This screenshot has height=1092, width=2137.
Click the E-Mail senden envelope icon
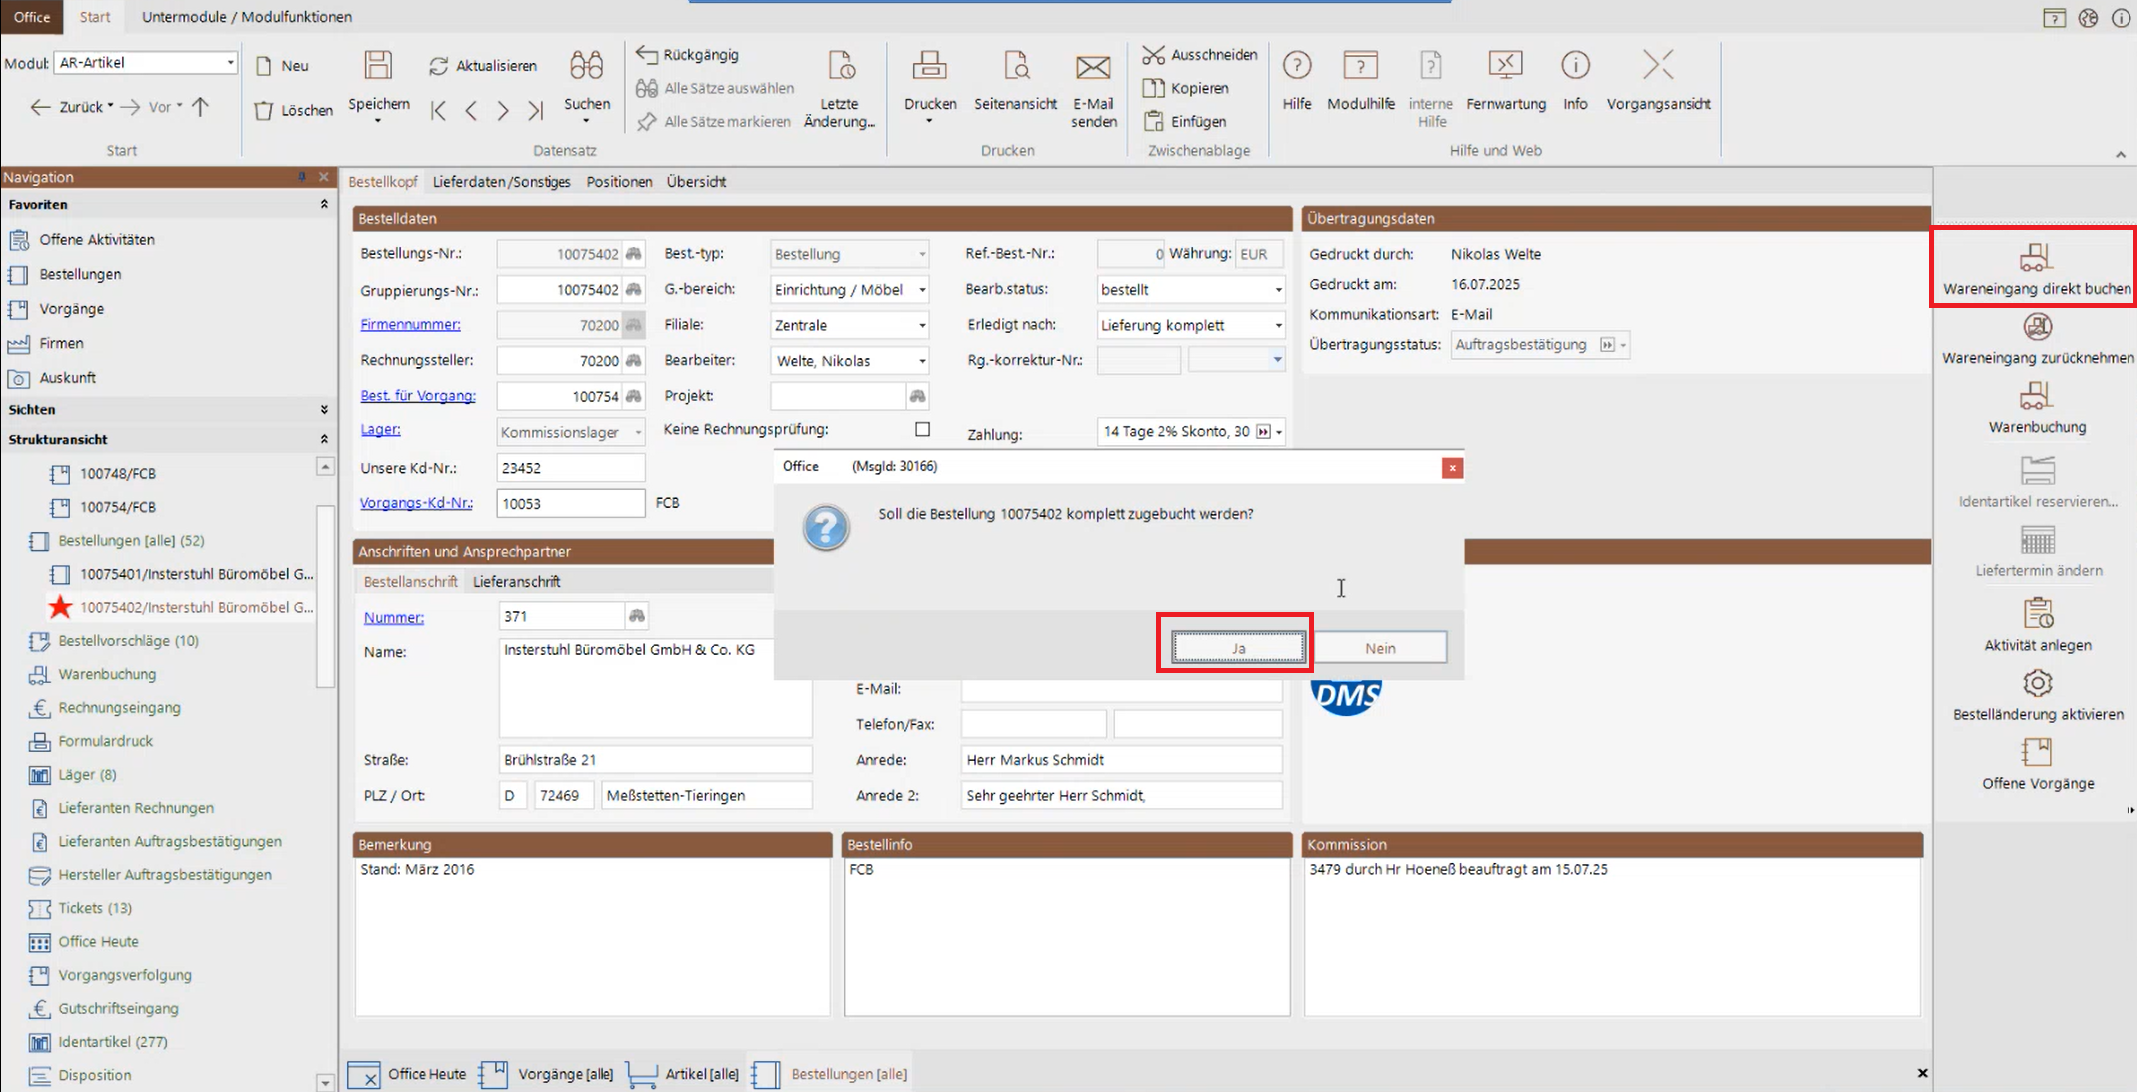pyautogui.click(x=1092, y=68)
